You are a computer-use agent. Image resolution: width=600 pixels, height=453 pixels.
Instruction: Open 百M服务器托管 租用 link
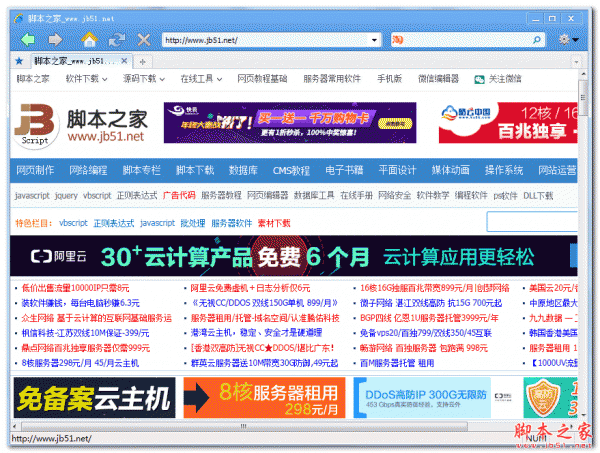397,363
